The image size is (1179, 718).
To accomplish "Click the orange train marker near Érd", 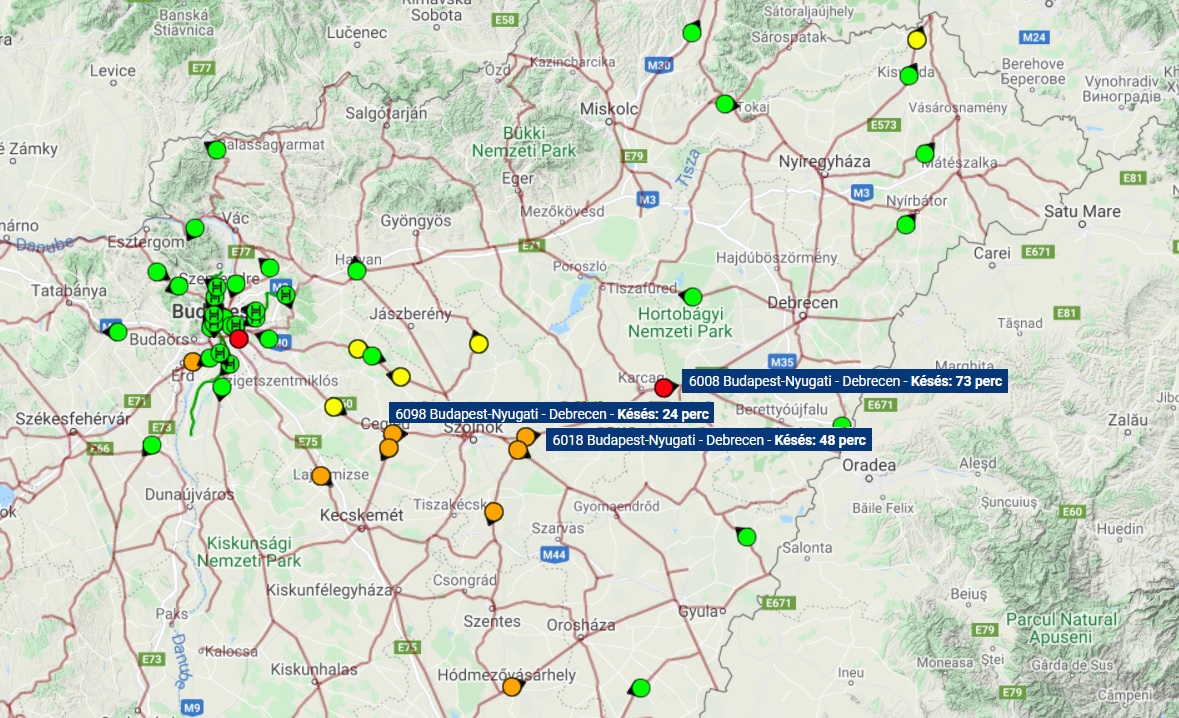I will [x=192, y=361].
